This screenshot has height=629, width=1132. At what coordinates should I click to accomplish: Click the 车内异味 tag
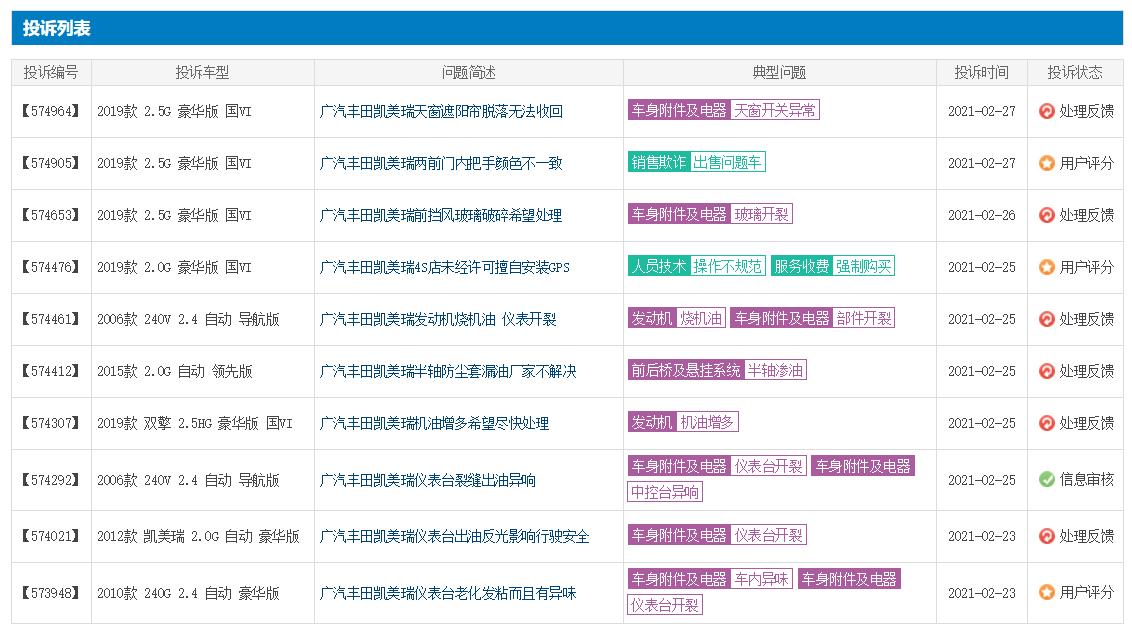pyautogui.click(x=761, y=579)
